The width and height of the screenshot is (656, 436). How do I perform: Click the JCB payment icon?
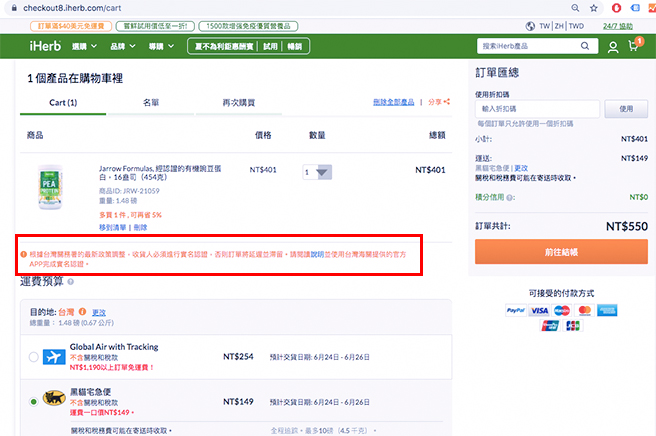573,326
